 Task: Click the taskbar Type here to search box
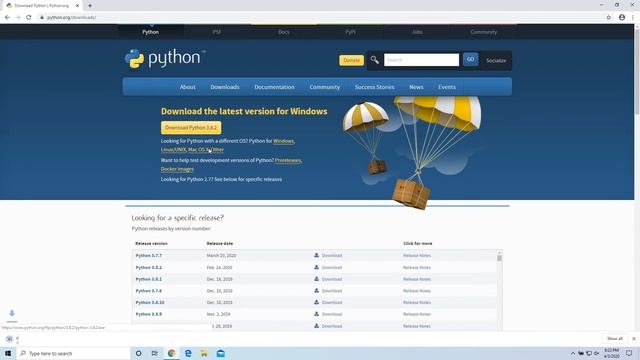[73, 353]
